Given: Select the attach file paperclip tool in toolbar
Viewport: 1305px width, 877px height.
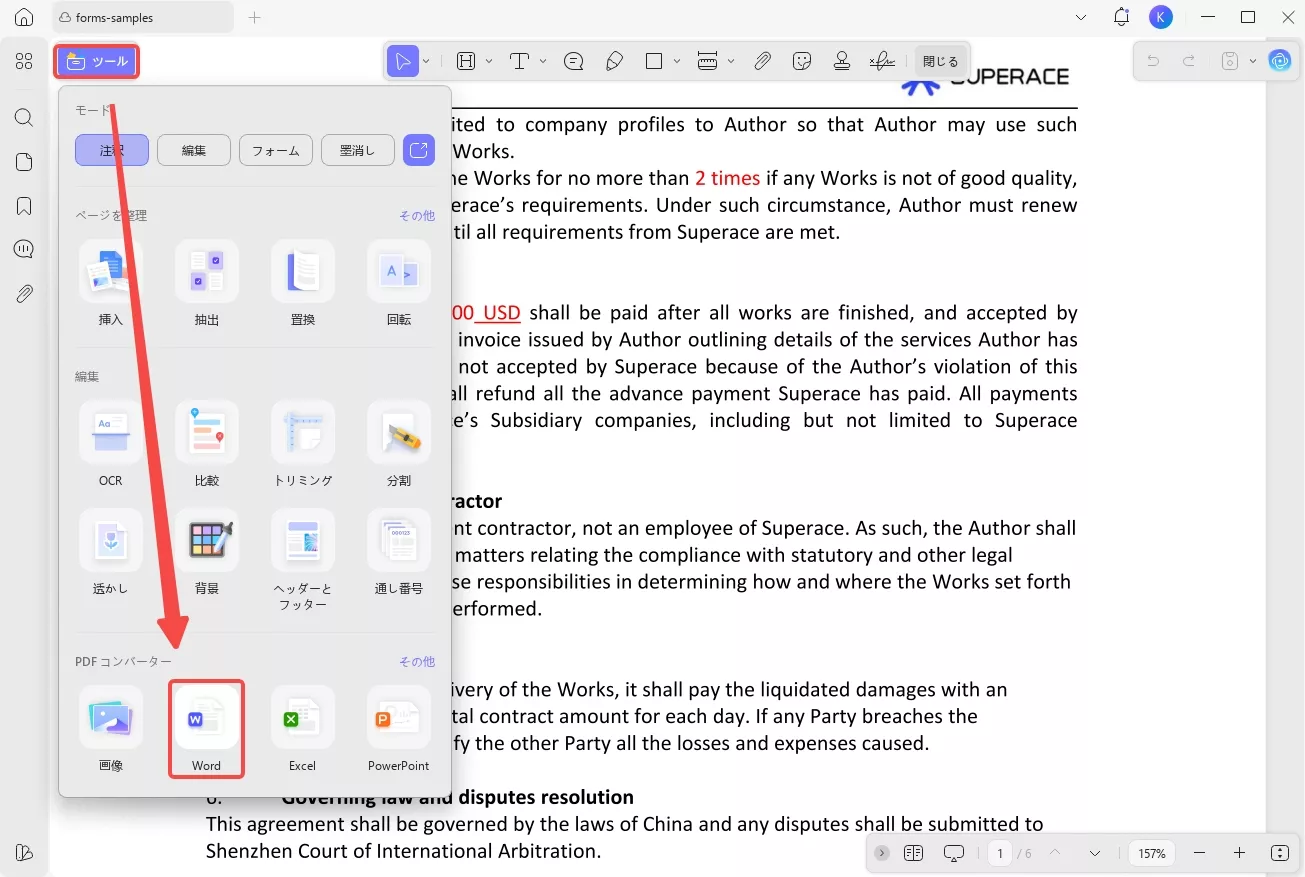Looking at the screenshot, I should 762,62.
